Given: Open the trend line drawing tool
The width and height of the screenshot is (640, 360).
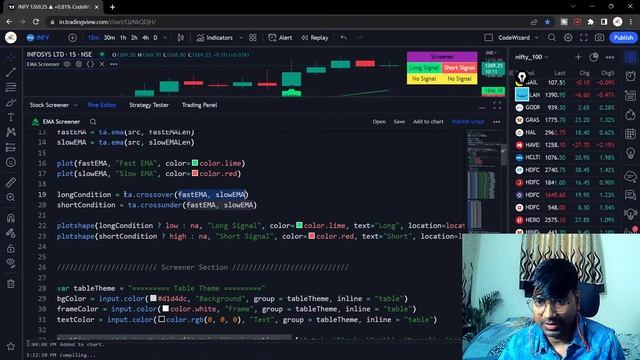Looking at the screenshot, I should pyautogui.click(x=11, y=72).
